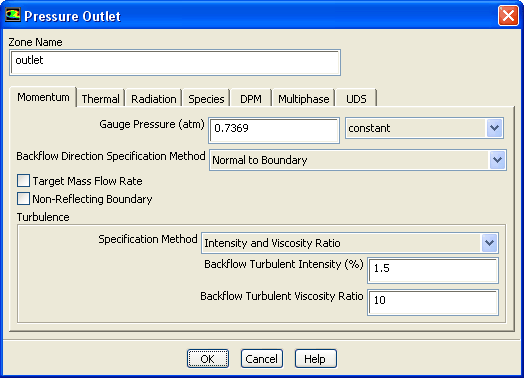524x378 pixels.
Task: Focus the Backflow Turbulent Intensity field
Action: 433,270
